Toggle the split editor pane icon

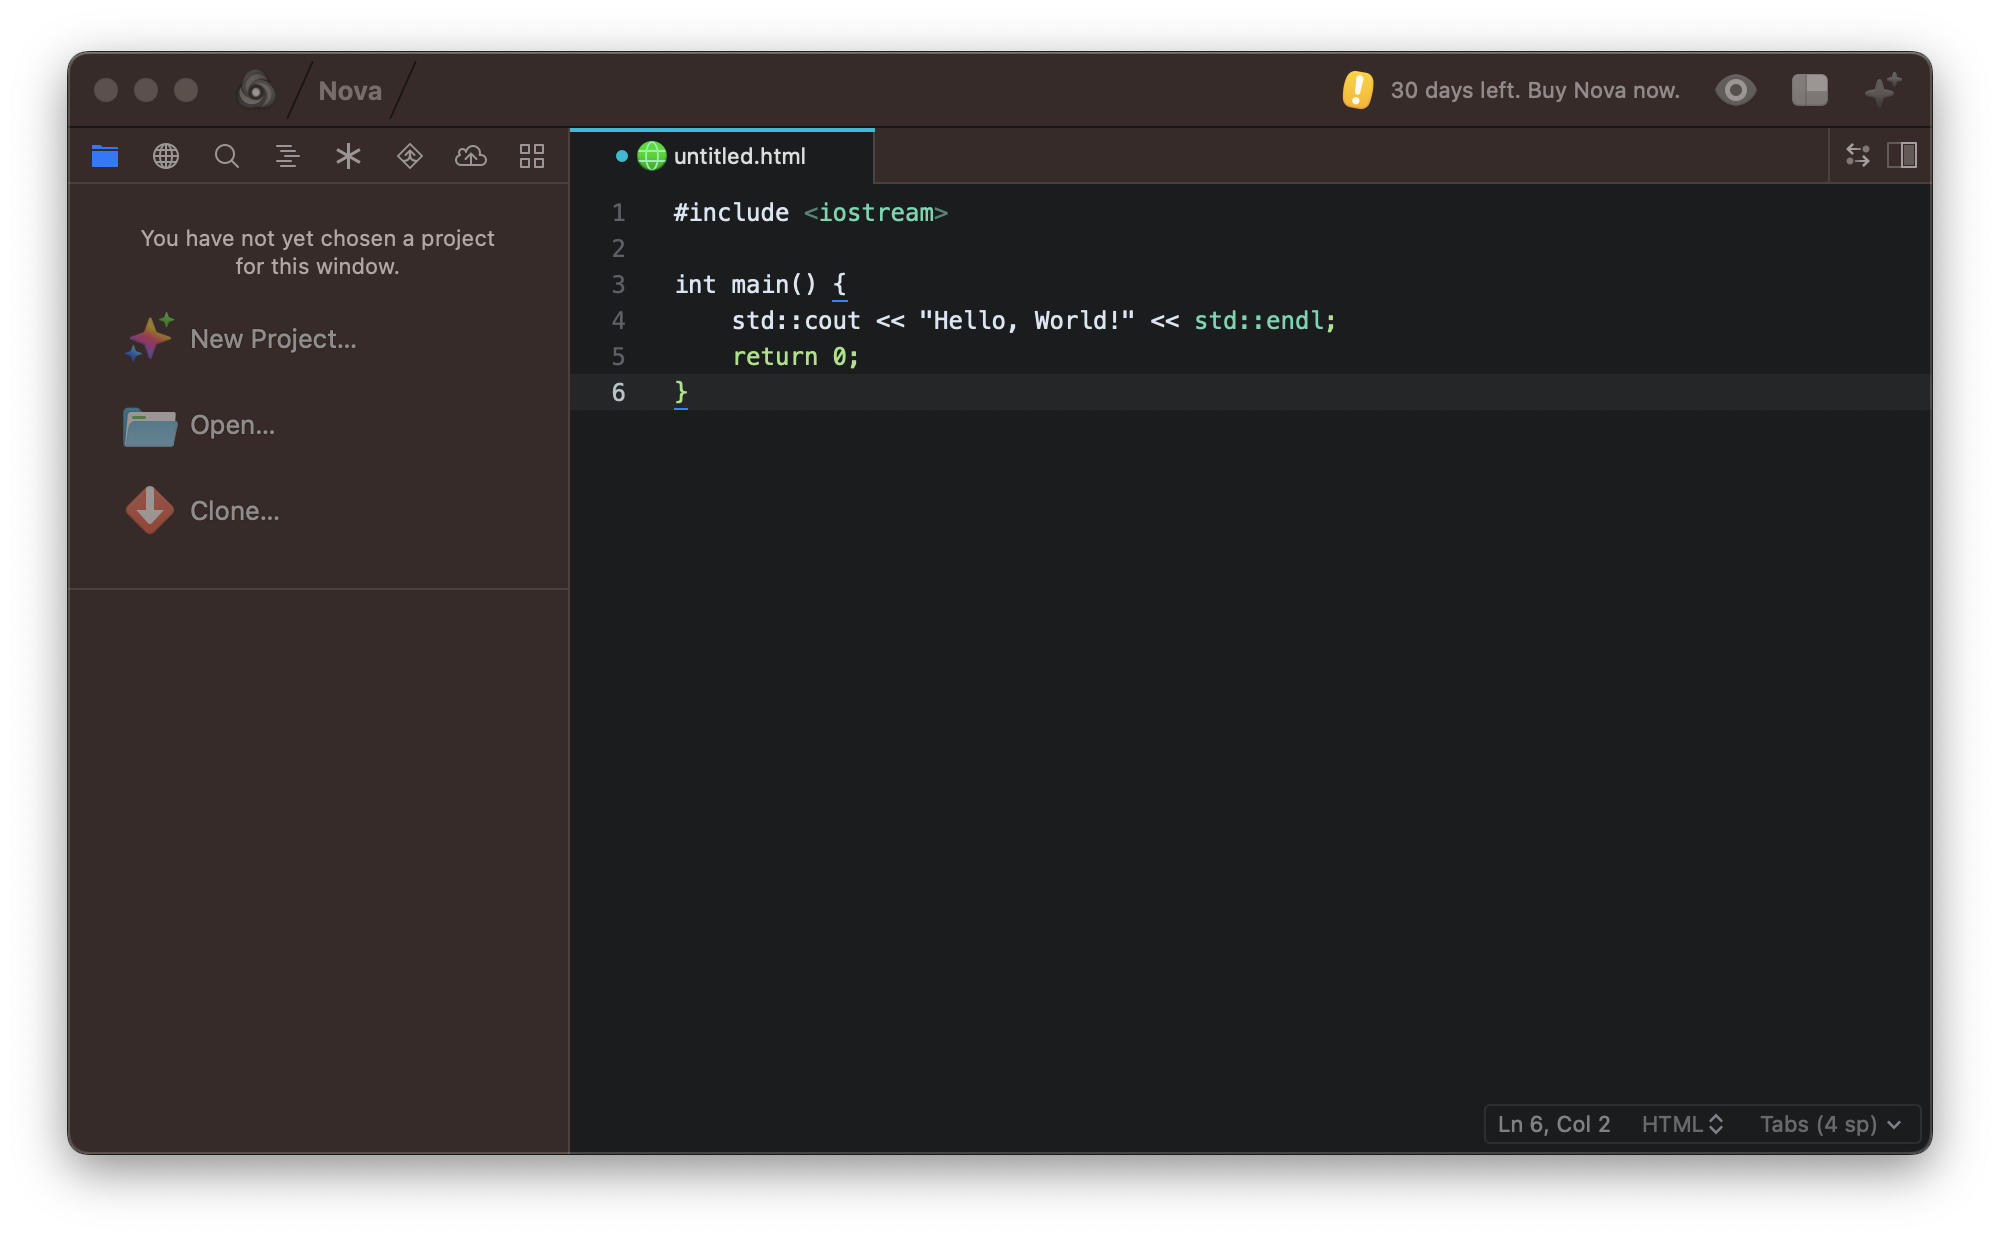click(x=1902, y=155)
